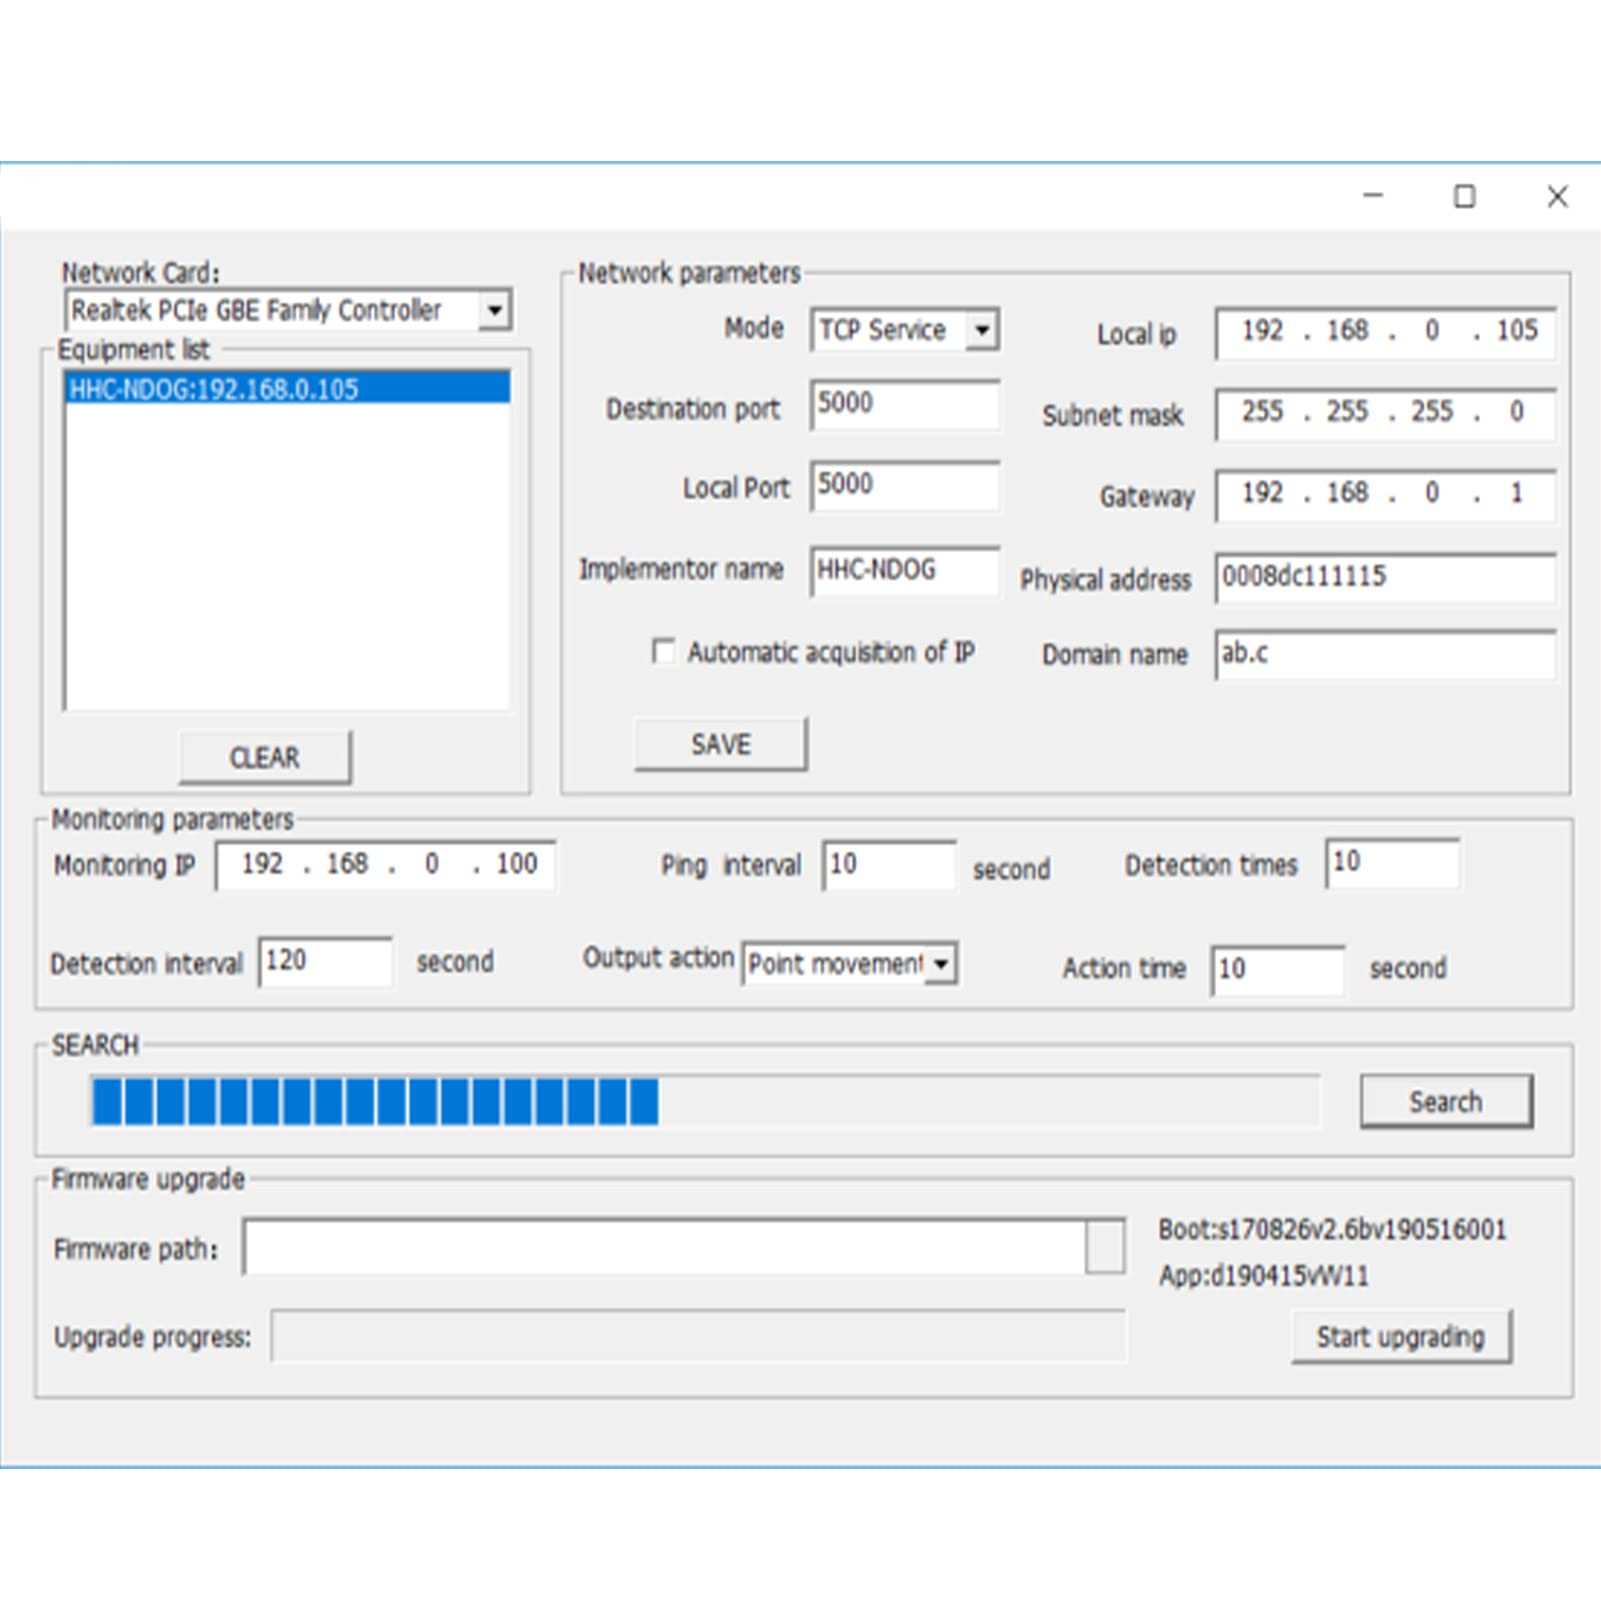The width and height of the screenshot is (1601, 1601).
Task: Click the Implementor name field
Action: pos(905,571)
